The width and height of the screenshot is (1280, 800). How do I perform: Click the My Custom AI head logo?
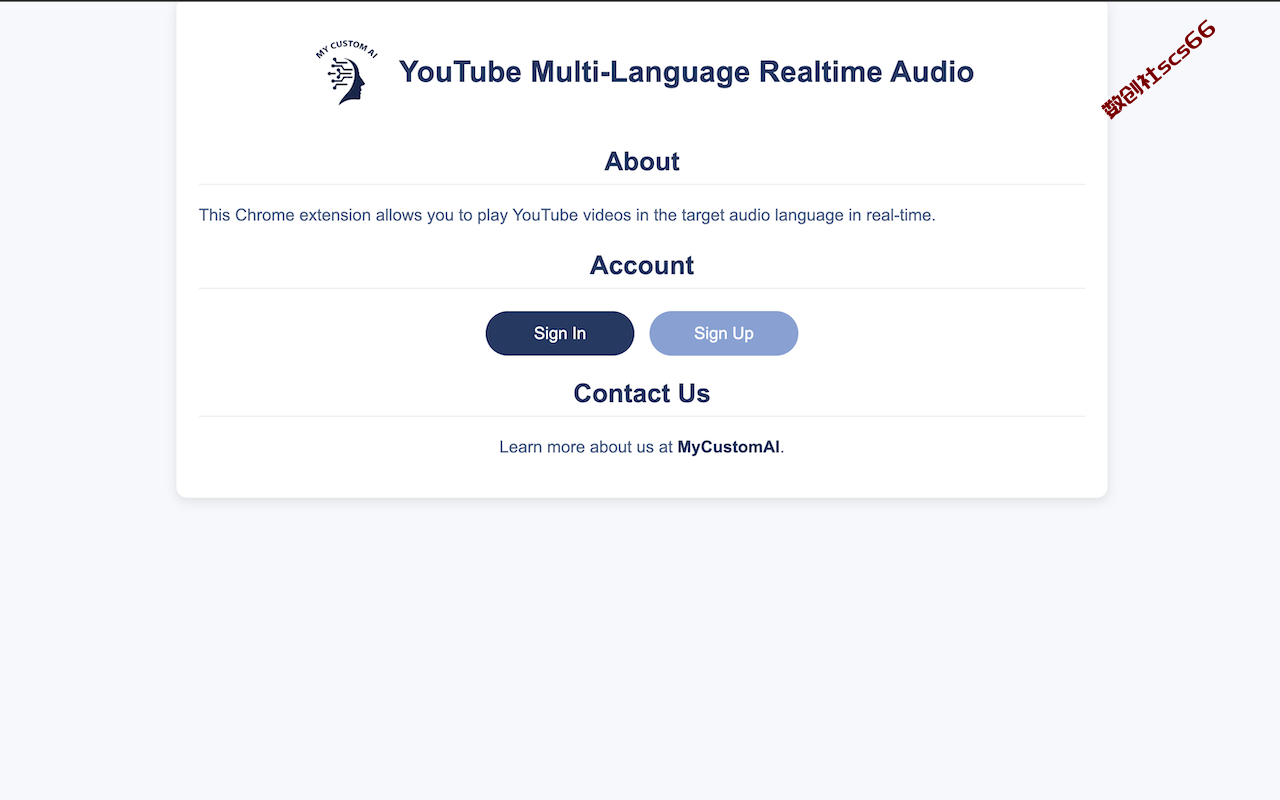(346, 73)
